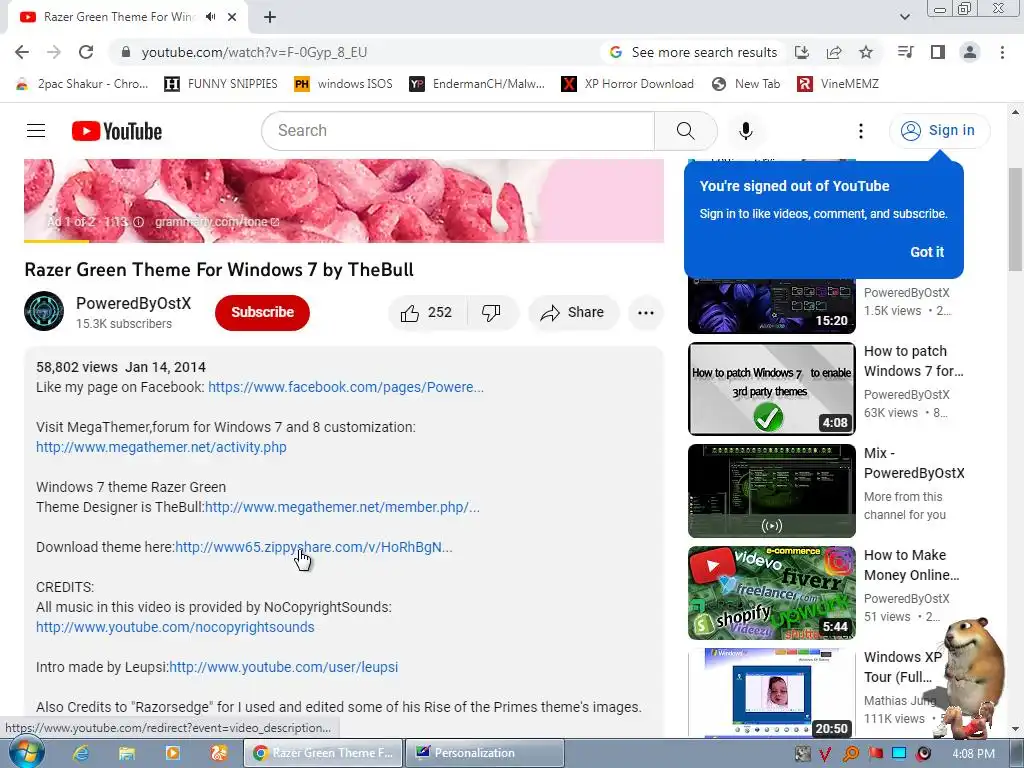Open the VineMEMZ bookmark

click(x=838, y=84)
